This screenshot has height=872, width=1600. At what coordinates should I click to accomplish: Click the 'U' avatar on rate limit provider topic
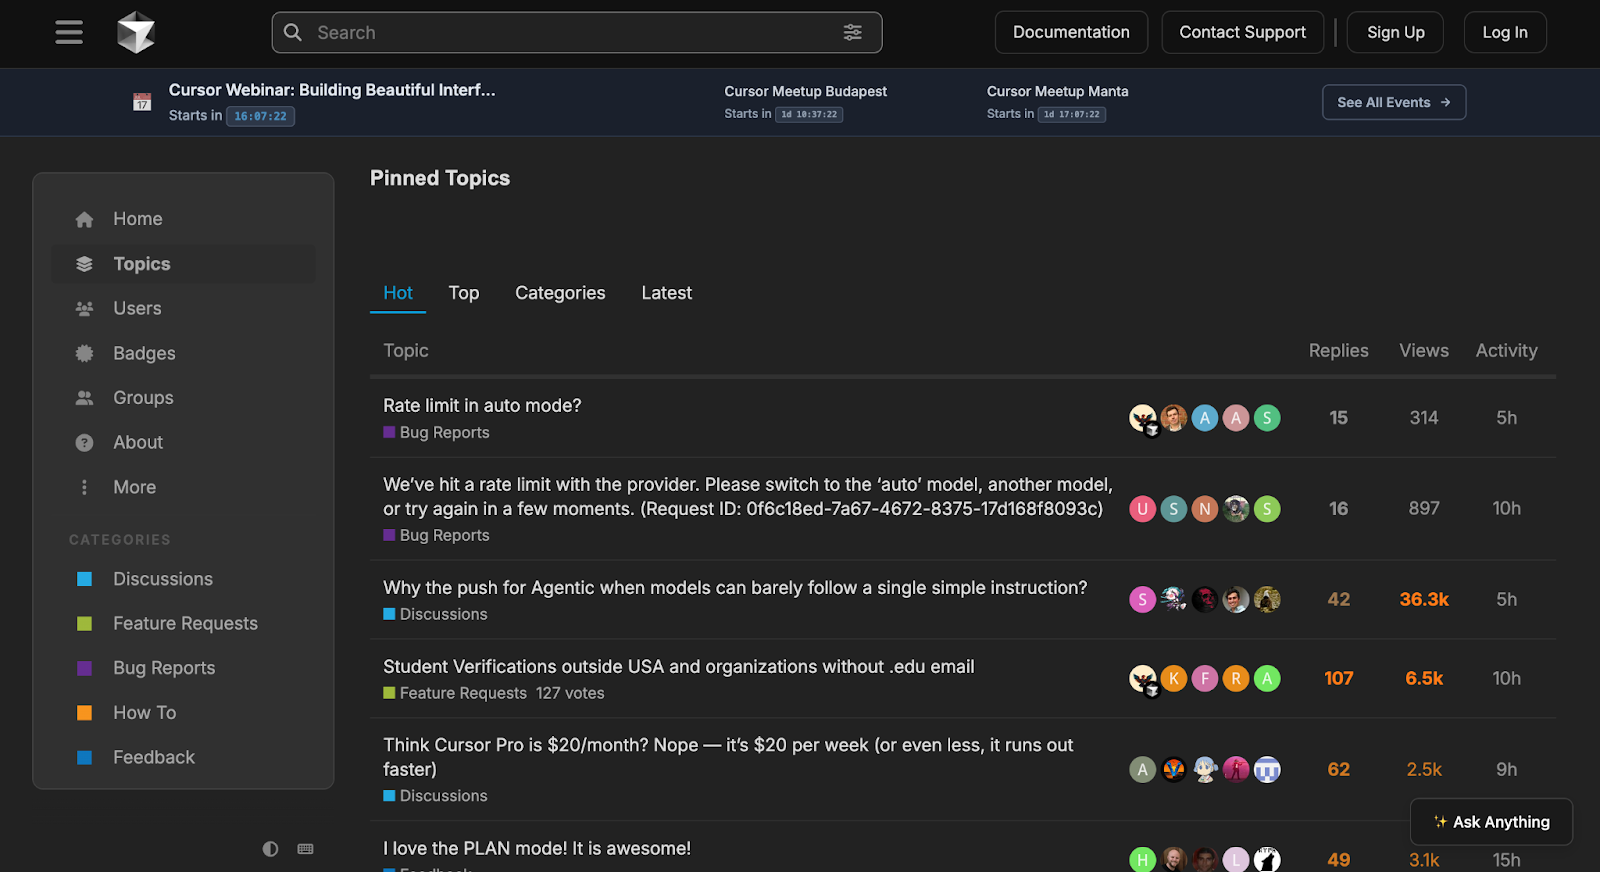click(x=1143, y=509)
